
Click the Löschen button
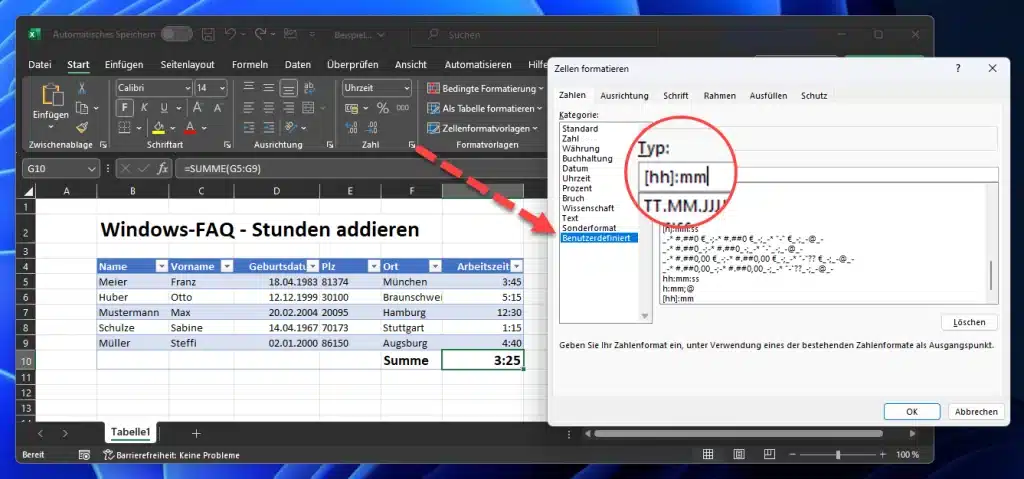pos(969,322)
